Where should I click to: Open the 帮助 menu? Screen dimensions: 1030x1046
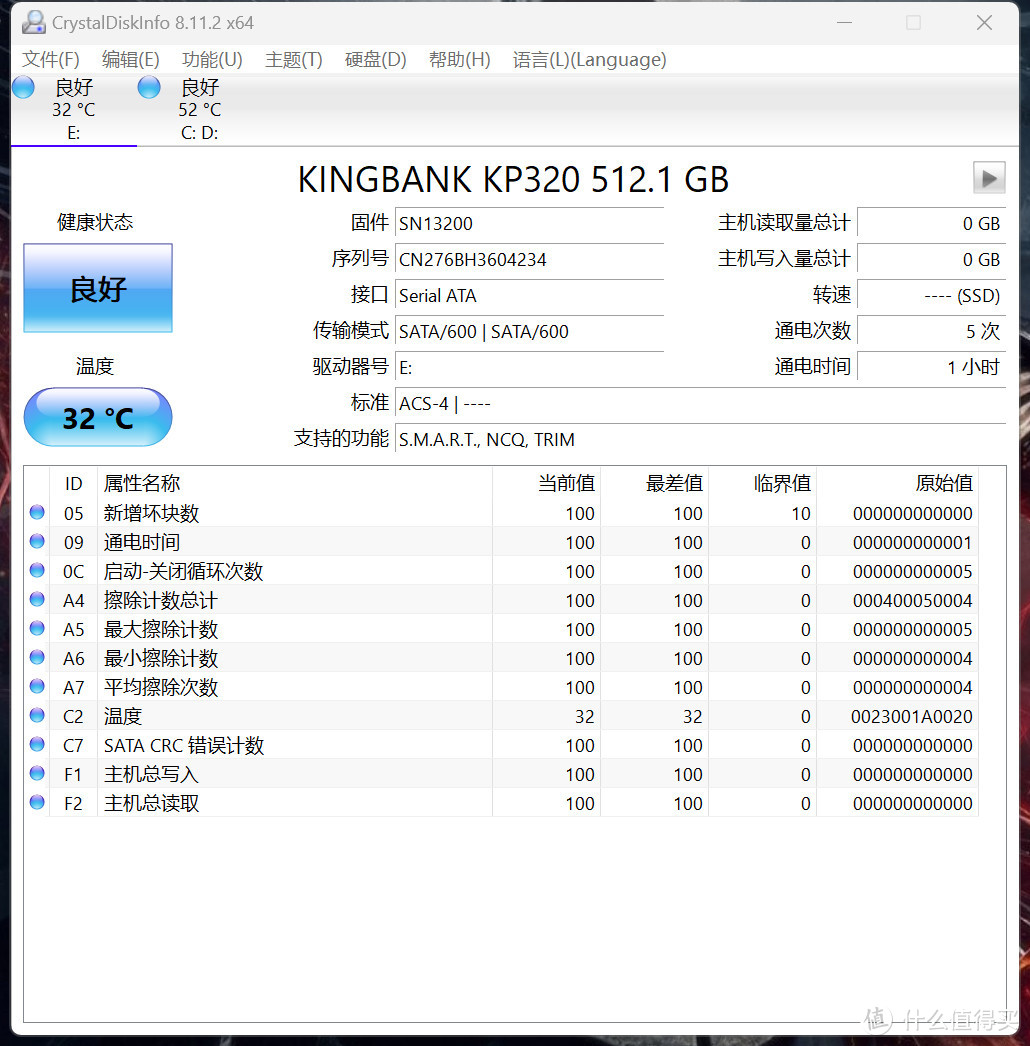pos(458,60)
